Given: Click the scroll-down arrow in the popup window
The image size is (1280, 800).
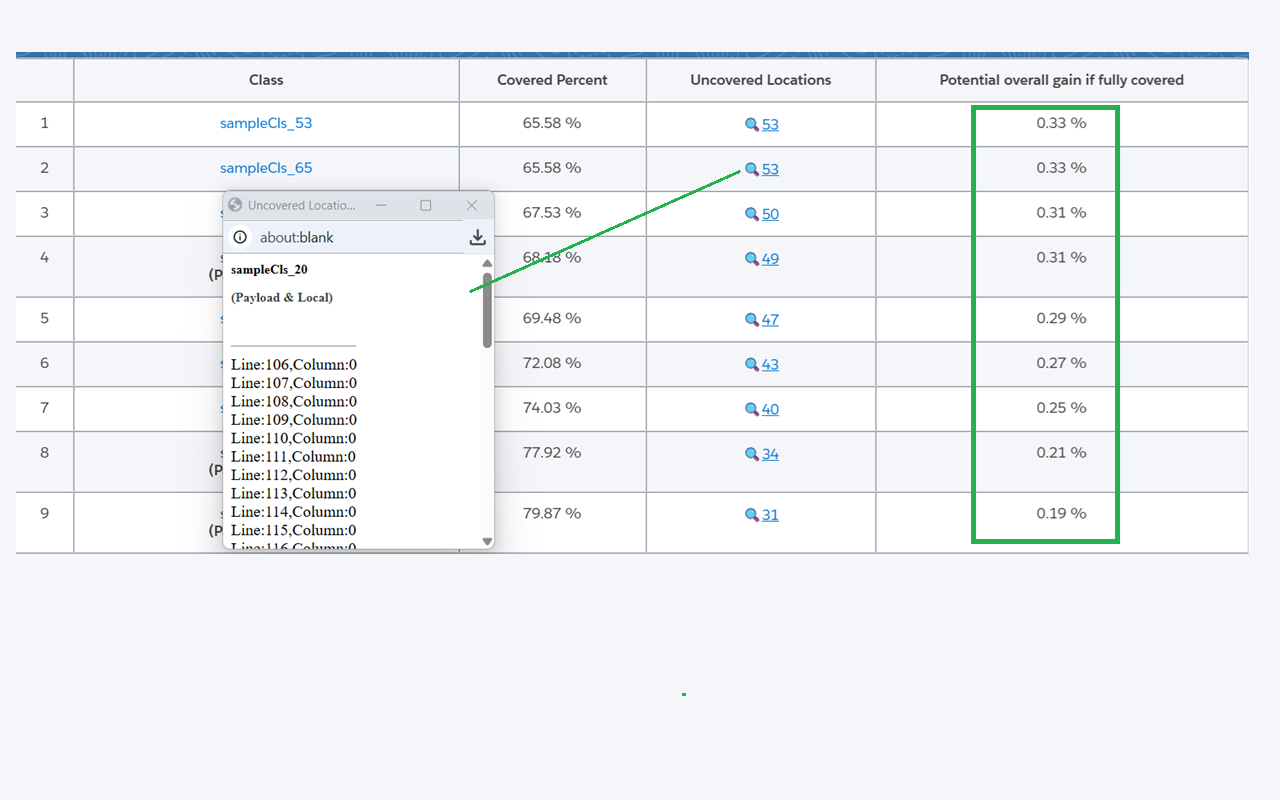Looking at the screenshot, I should point(486,540).
